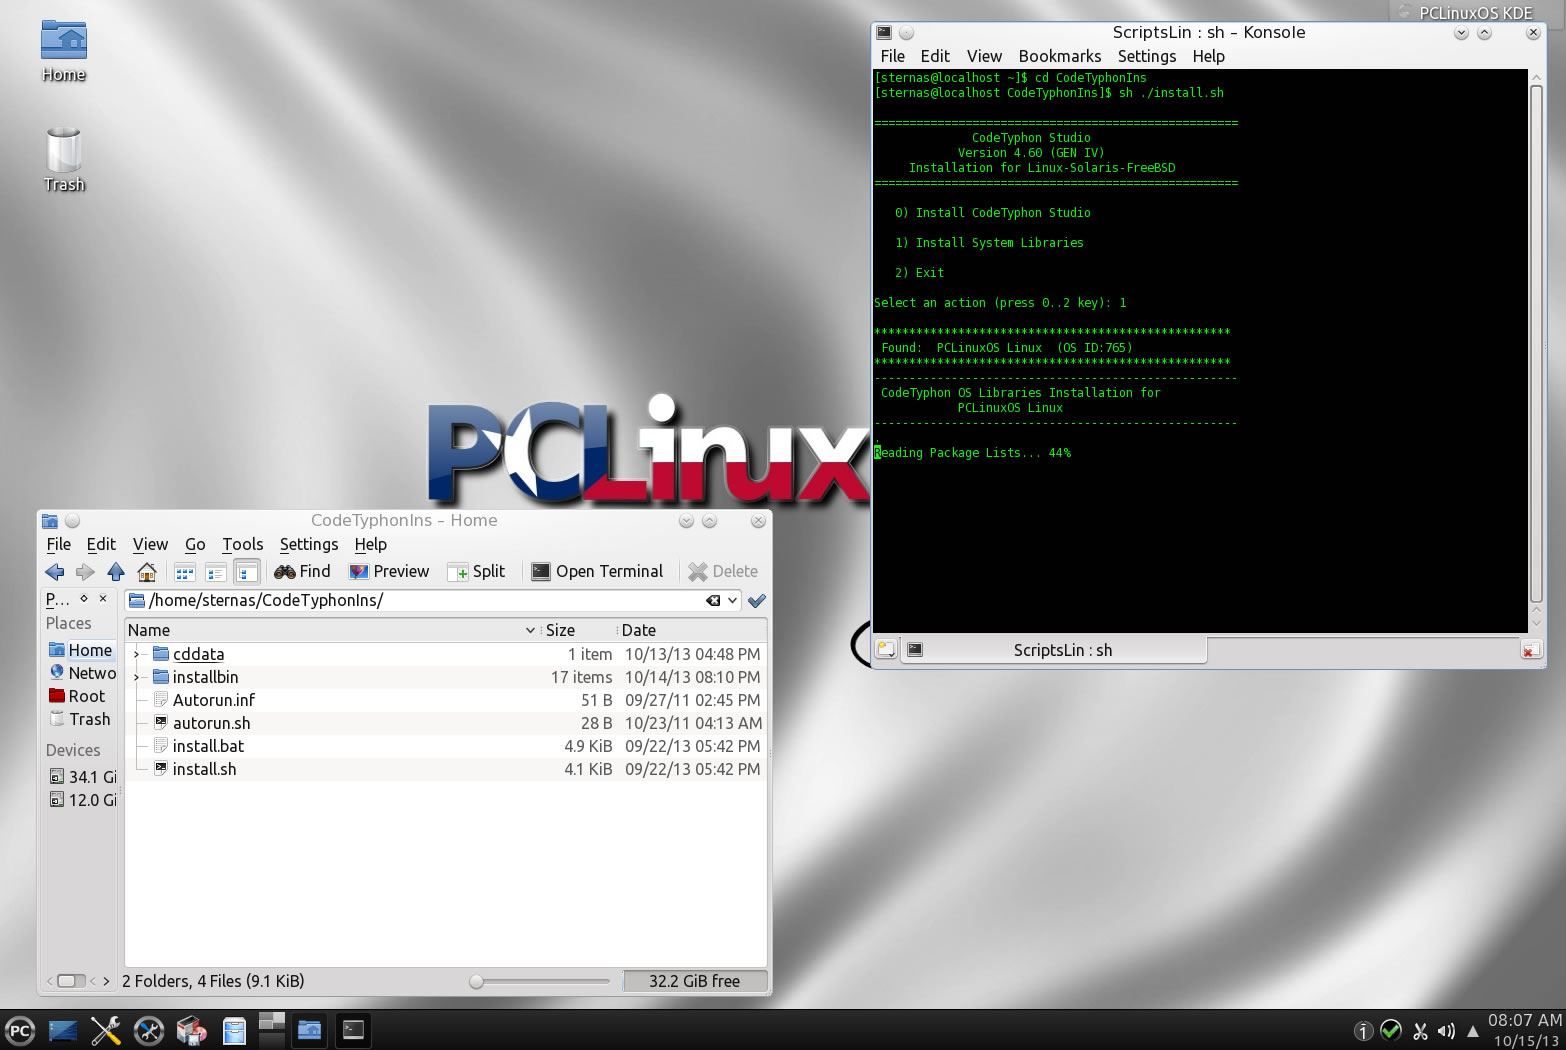Expand the installbin folder tree arrow
The height and width of the screenshot is (1050, 1566).
point(137,677)
